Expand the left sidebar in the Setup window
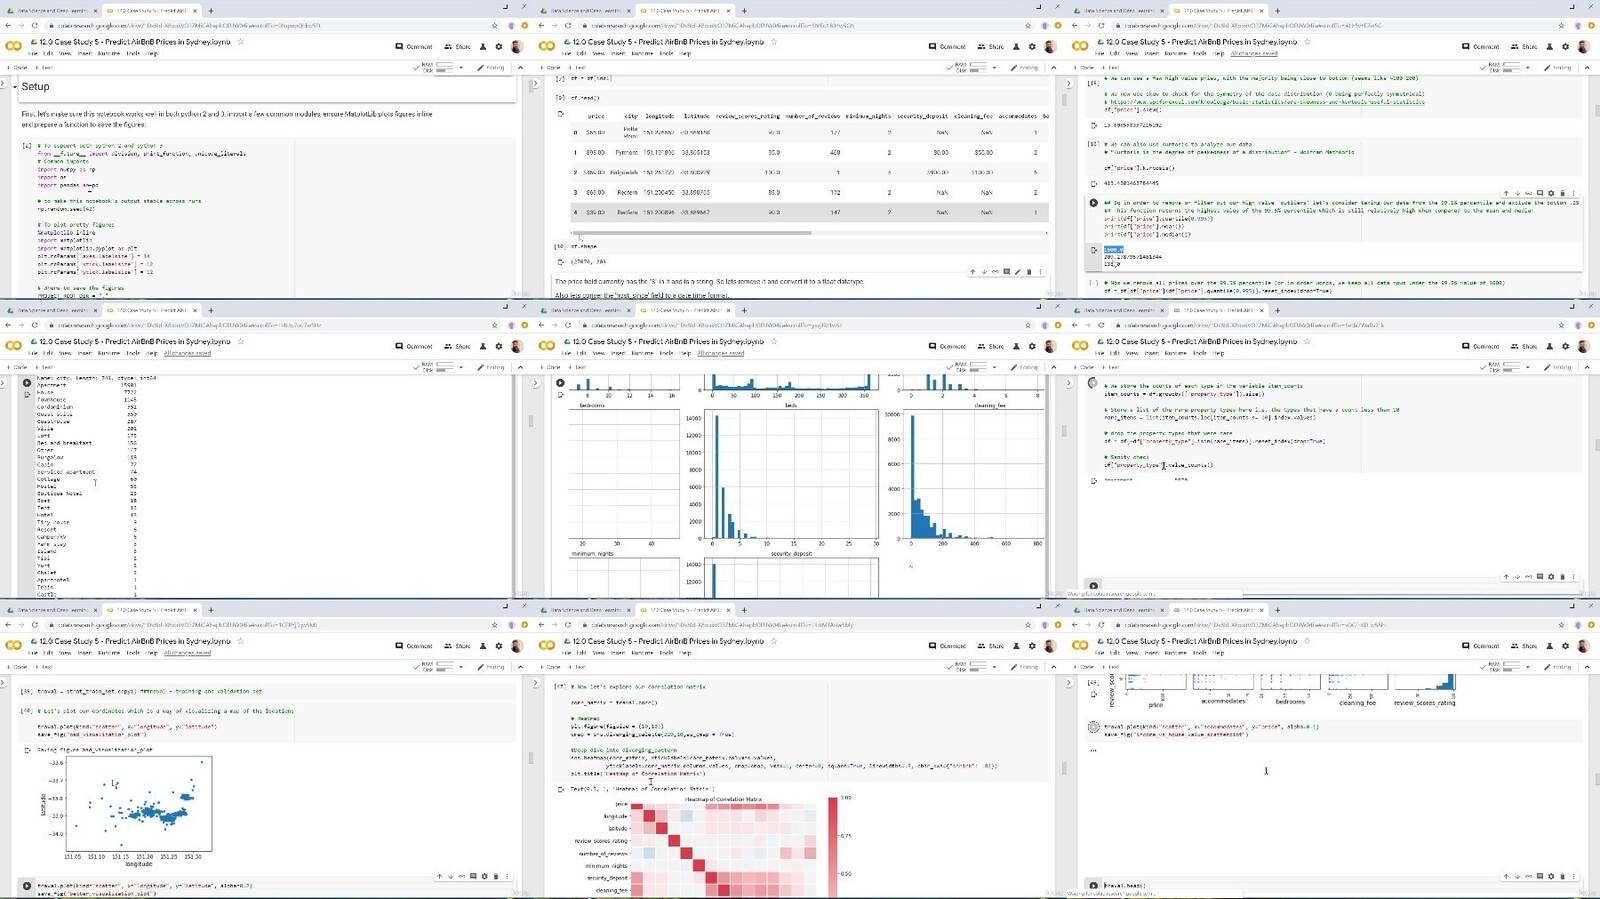 (x=4, y=85)
